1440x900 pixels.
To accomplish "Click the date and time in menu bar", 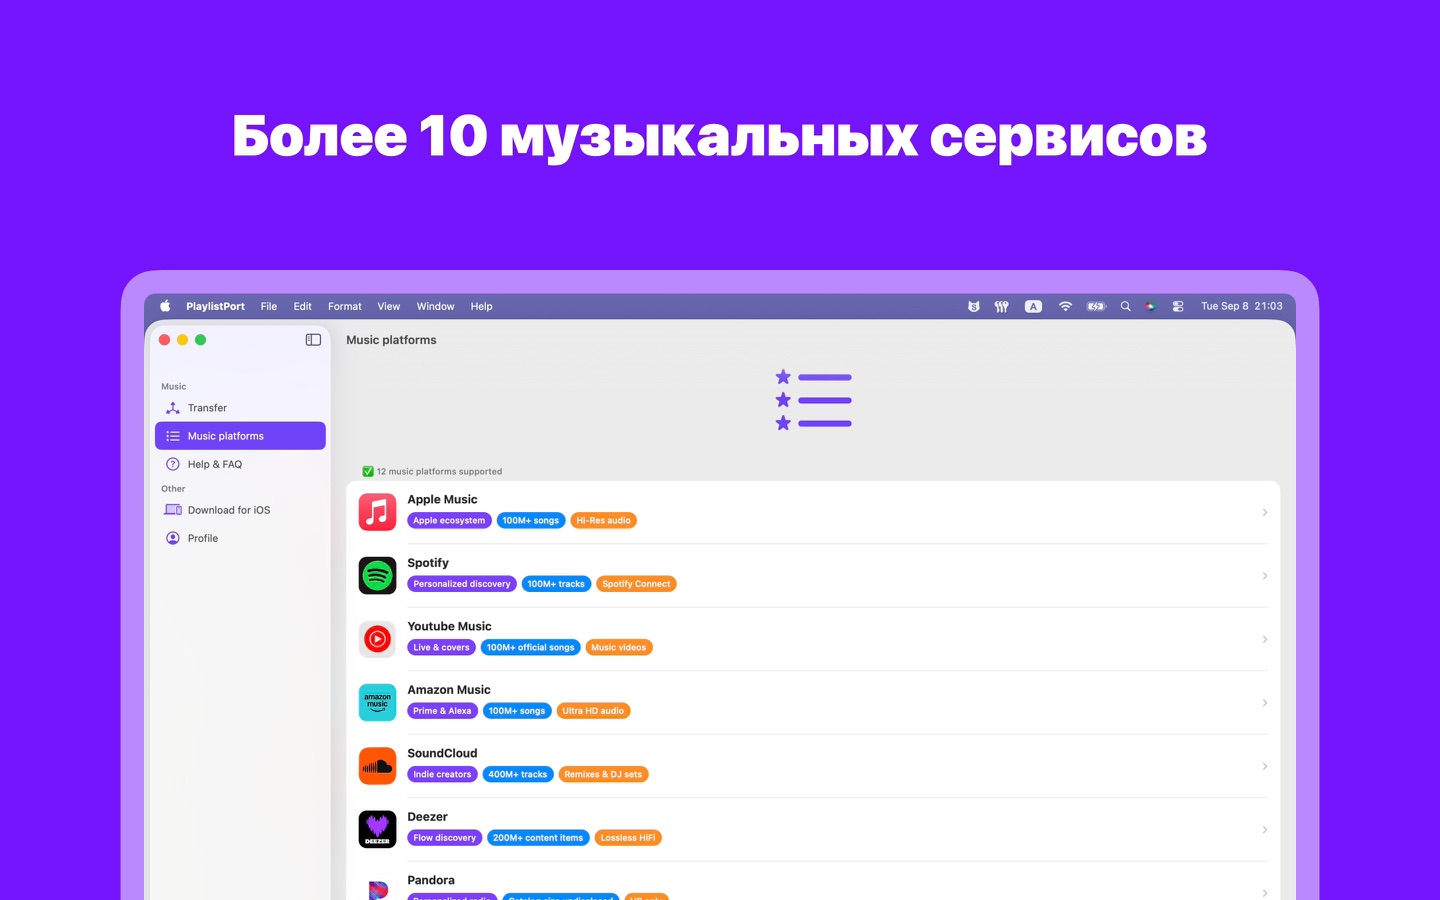I will point(1241,307).
